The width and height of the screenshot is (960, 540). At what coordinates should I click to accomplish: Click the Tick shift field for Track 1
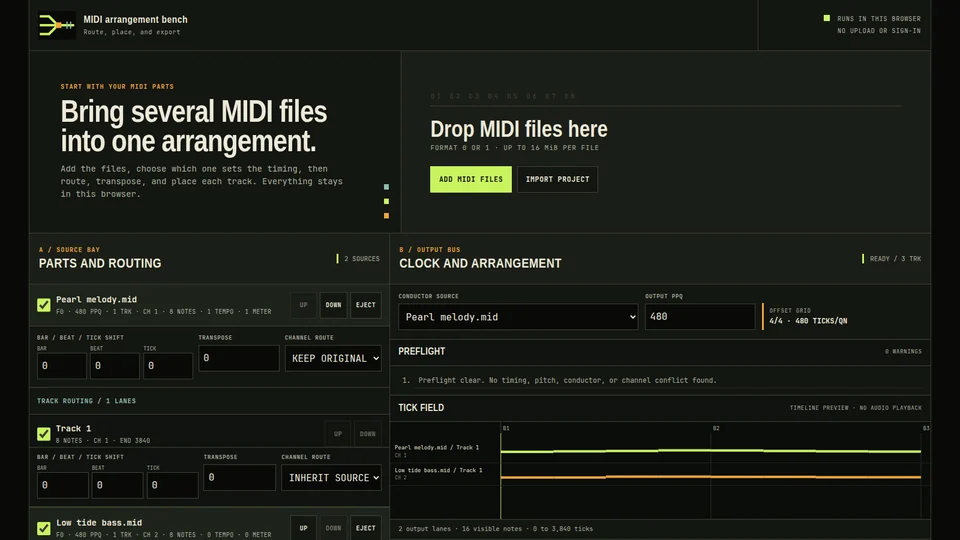pyautogui.click(x=173, y=485)
